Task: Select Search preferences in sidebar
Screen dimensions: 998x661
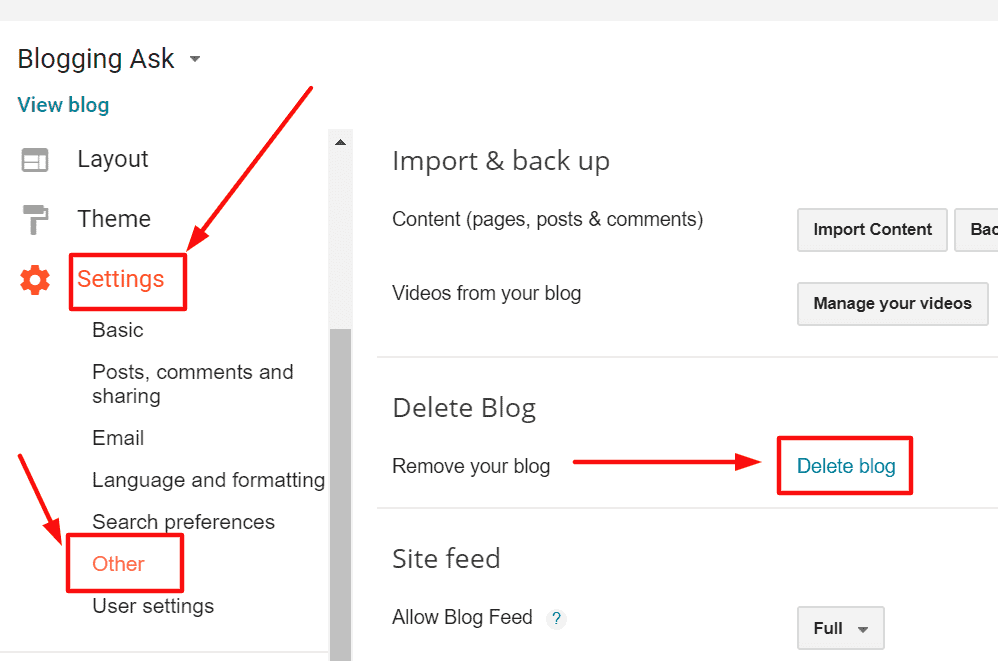Action: (x=183, y=522)
